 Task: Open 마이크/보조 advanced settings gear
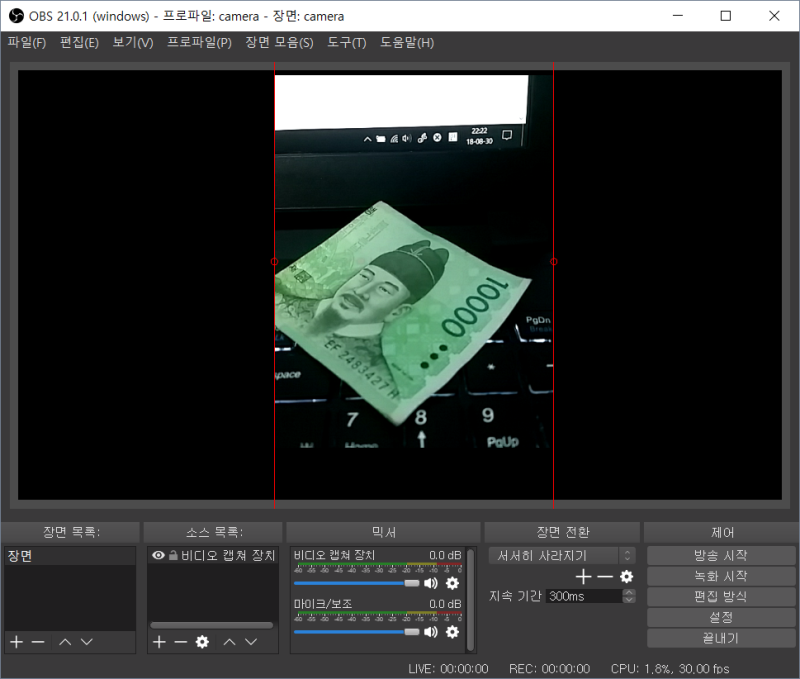click(452, 633)
